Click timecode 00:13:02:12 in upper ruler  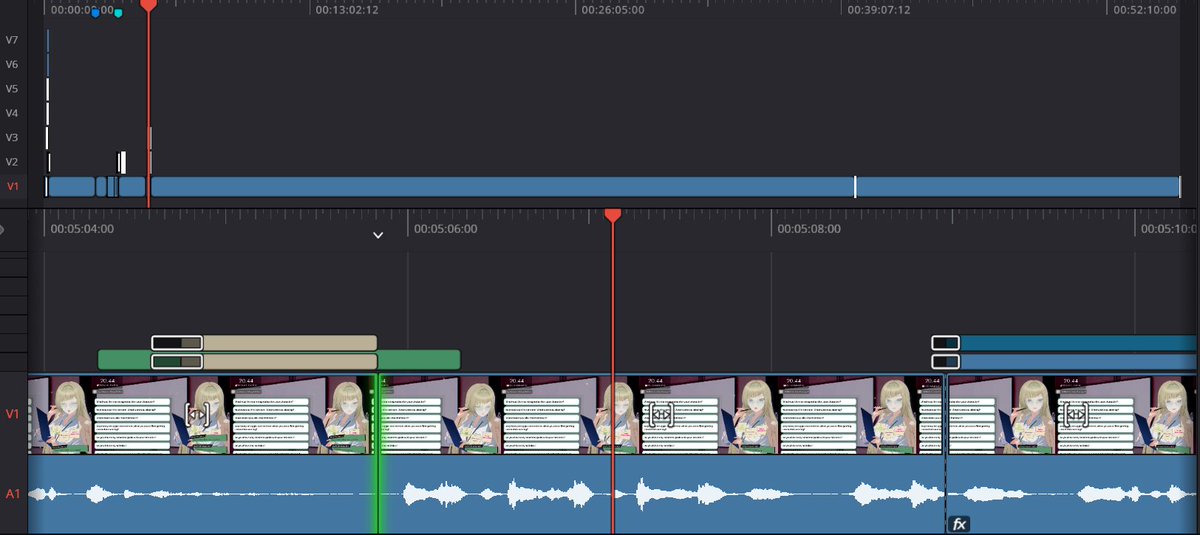pos(346,10)
